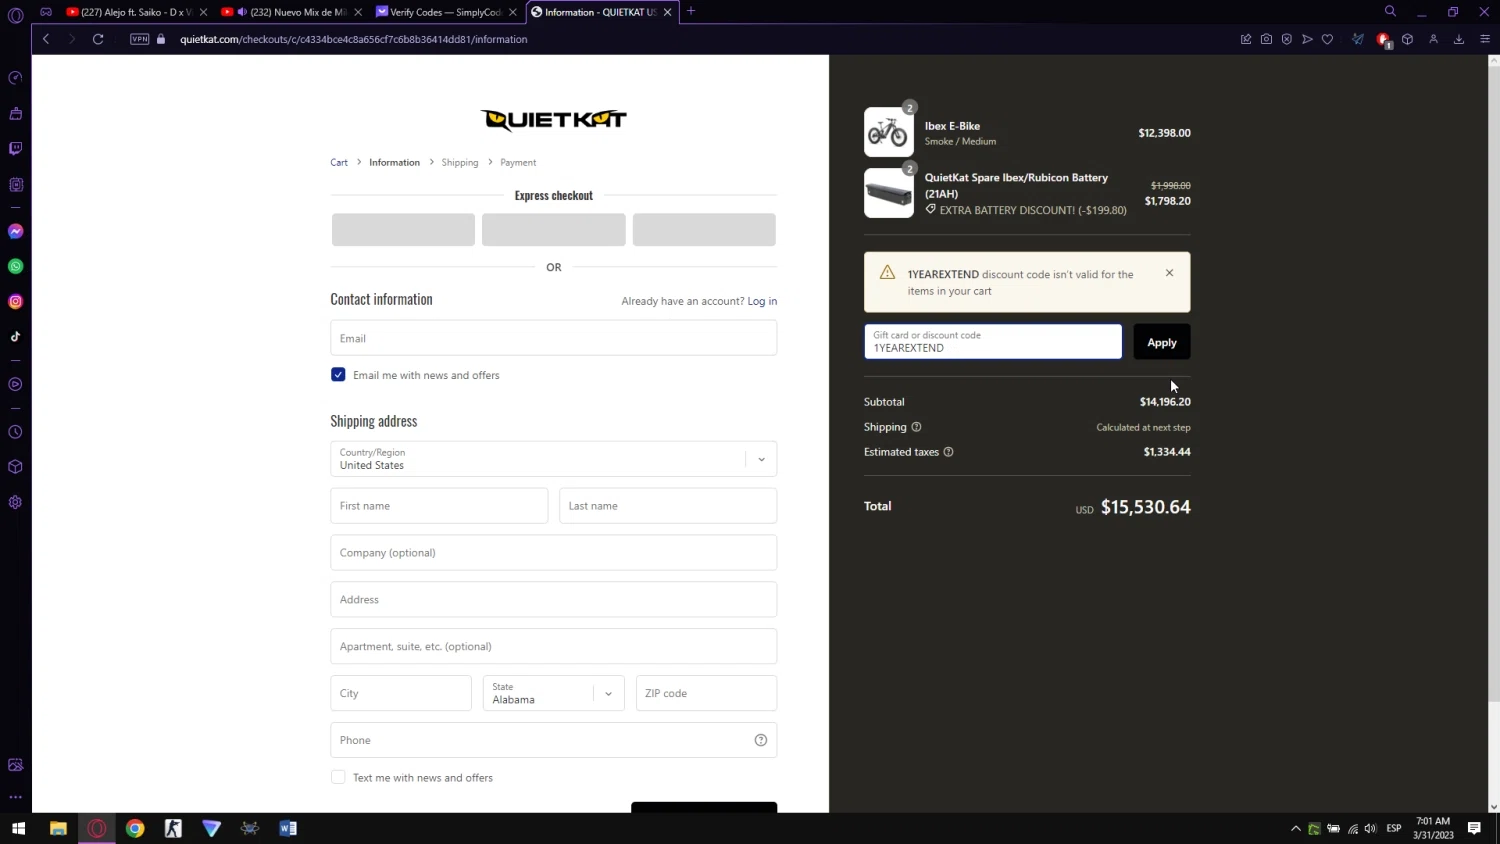Toggle the VPN badge in address bar
This screenshot has height=844, width=1500.
coord(140,39)
